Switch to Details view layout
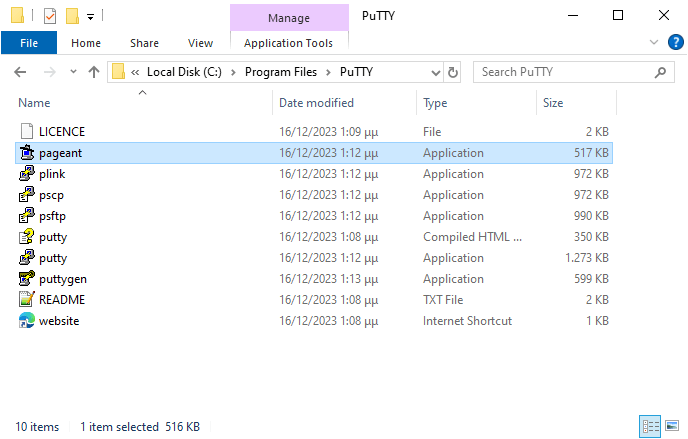The width and height of the screenshot is (688, 439). tap(650, 426)
